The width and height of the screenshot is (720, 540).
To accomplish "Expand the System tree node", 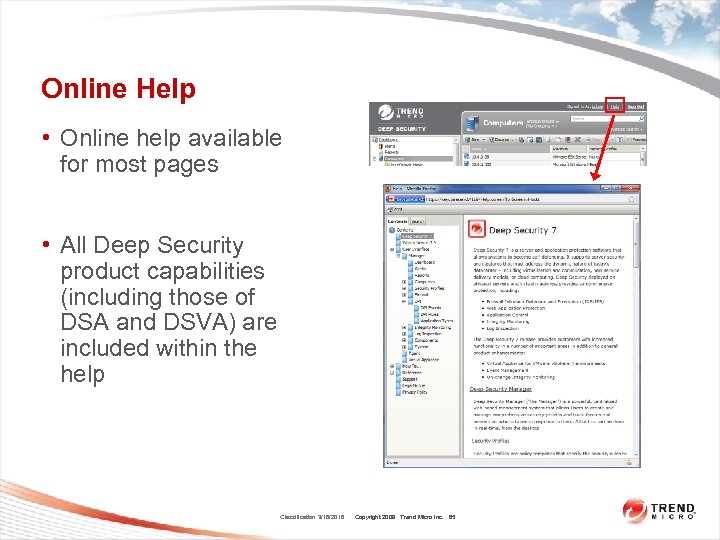I will (x=404, y=347).
